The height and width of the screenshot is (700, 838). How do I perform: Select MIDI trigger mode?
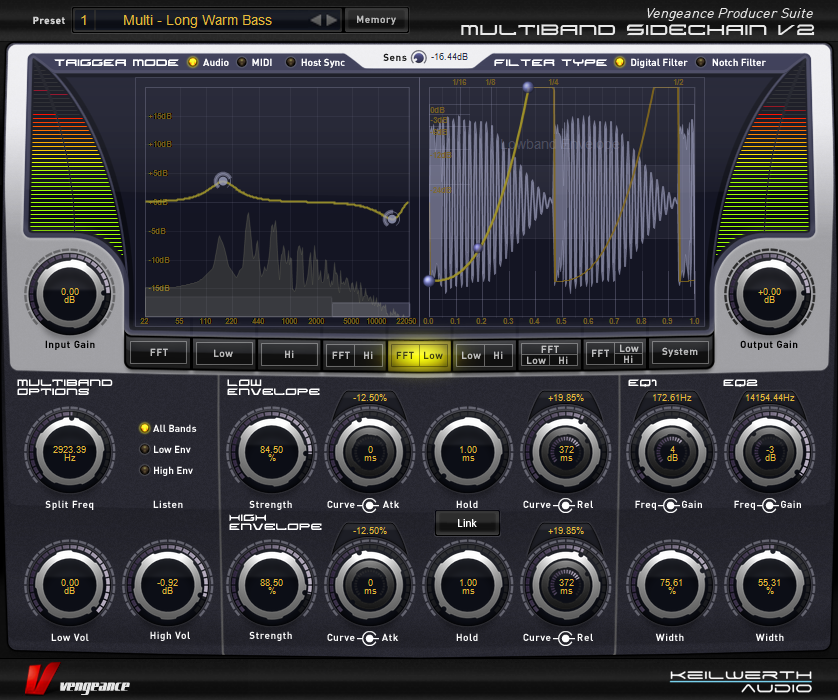[241, 62]
